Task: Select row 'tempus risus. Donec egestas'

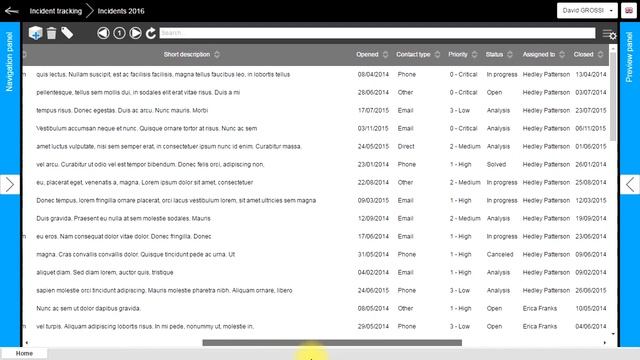Action: (316, 110)
